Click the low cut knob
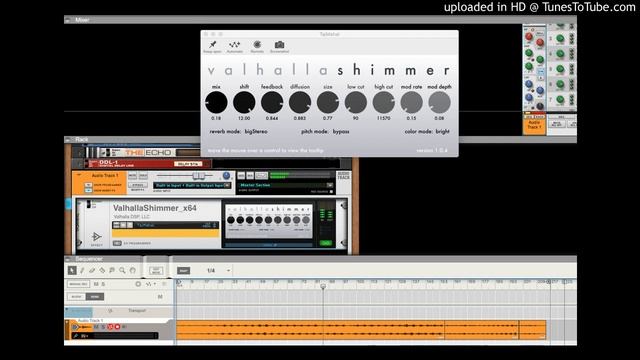Image resolution: width=640 pixels, height=360 pixels. coord(356,102)
